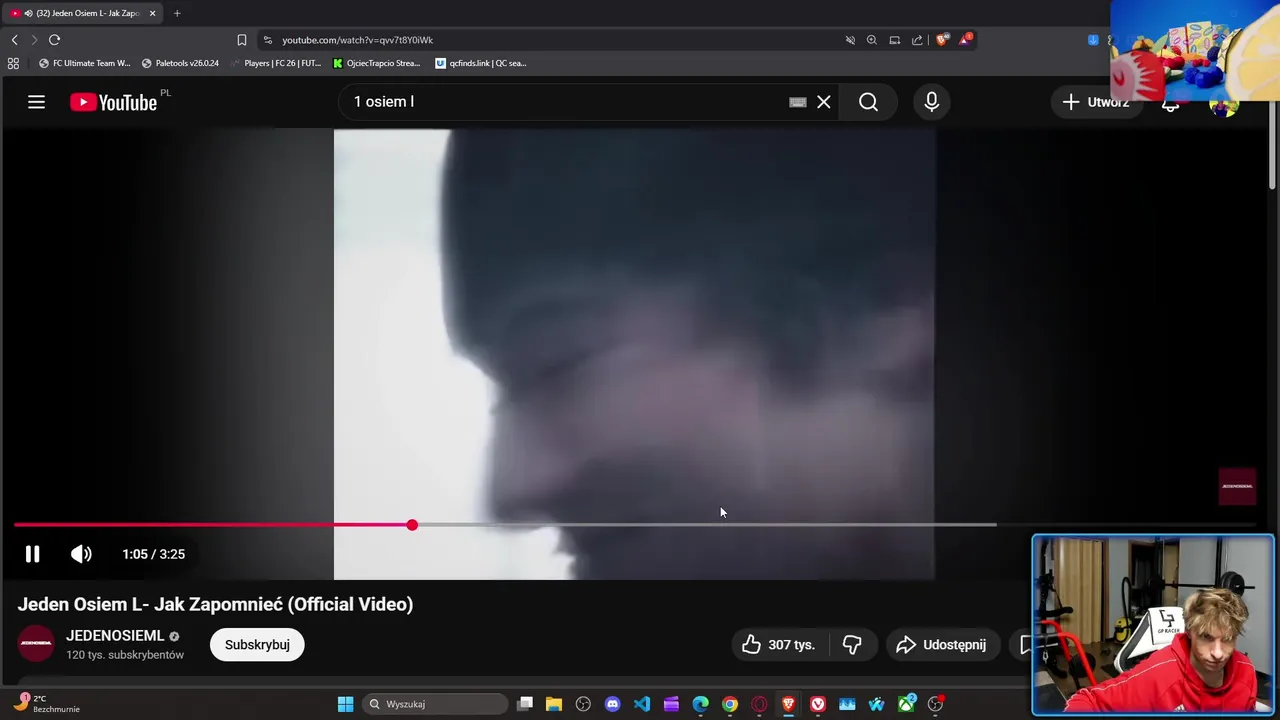
Task: Open FC Ultimate Team bookmark
Action: click(x=84, y=63)
